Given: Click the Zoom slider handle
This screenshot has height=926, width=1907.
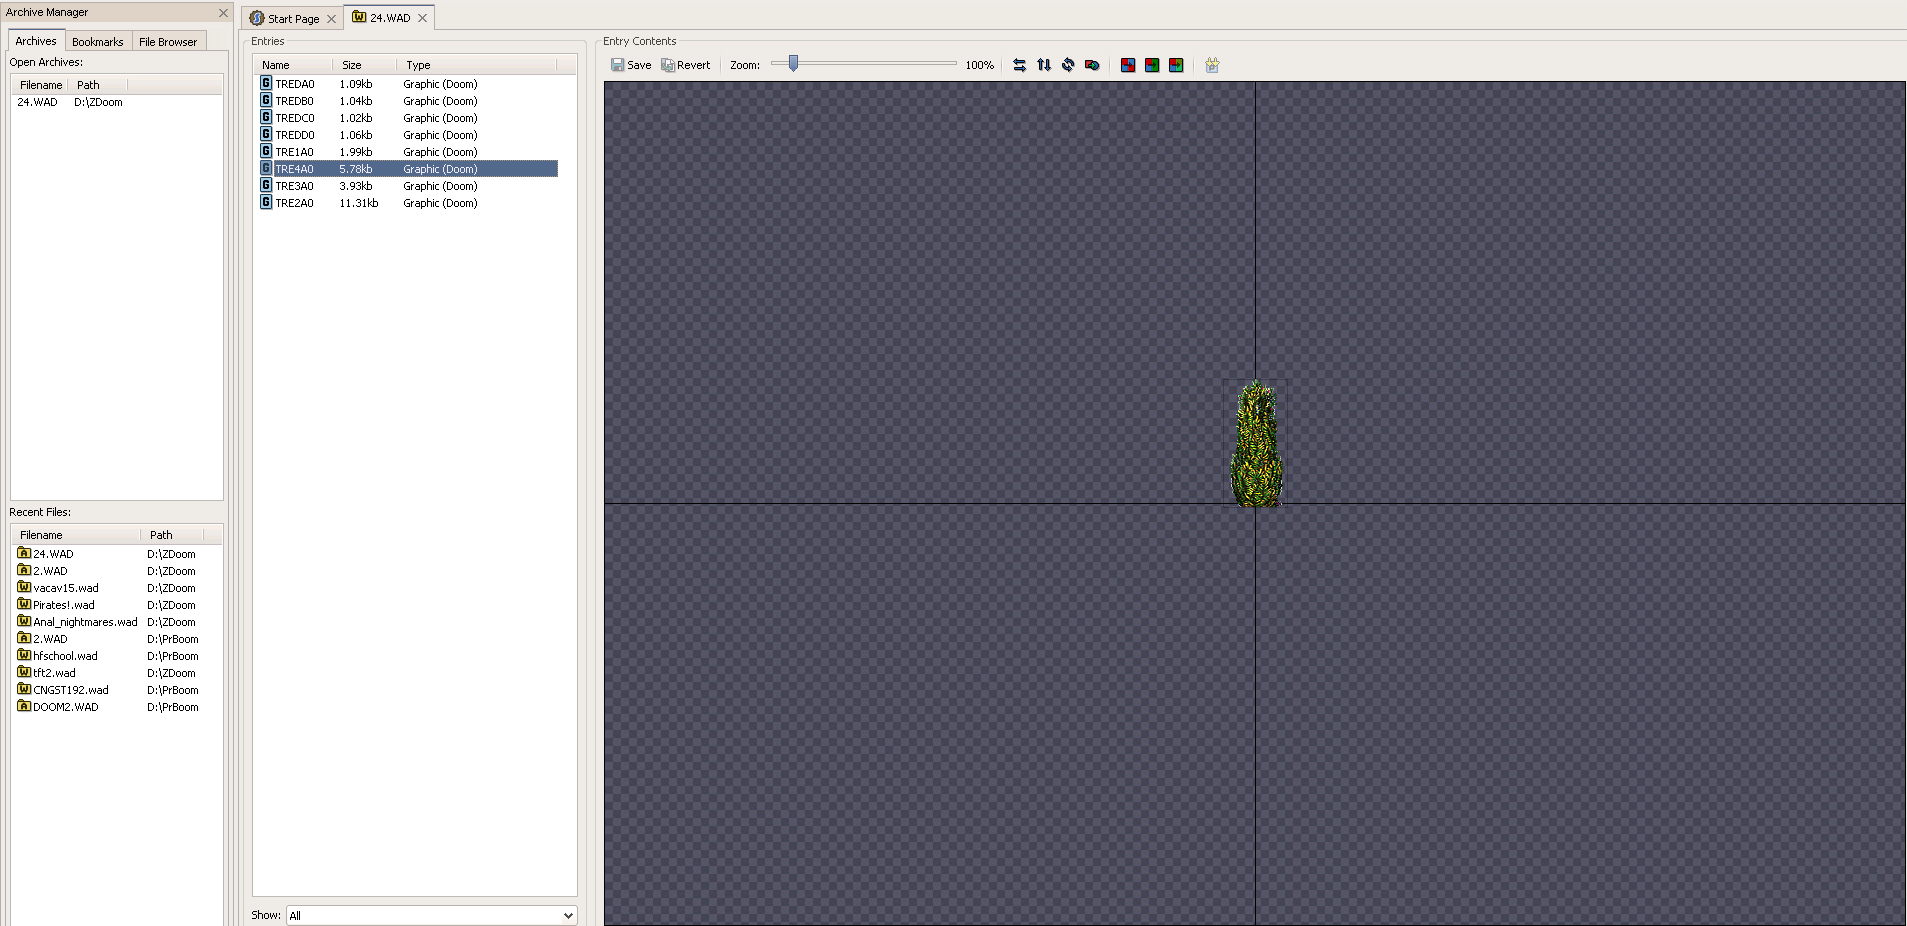Looking at the screenshot, I should [x=794, y=64].
